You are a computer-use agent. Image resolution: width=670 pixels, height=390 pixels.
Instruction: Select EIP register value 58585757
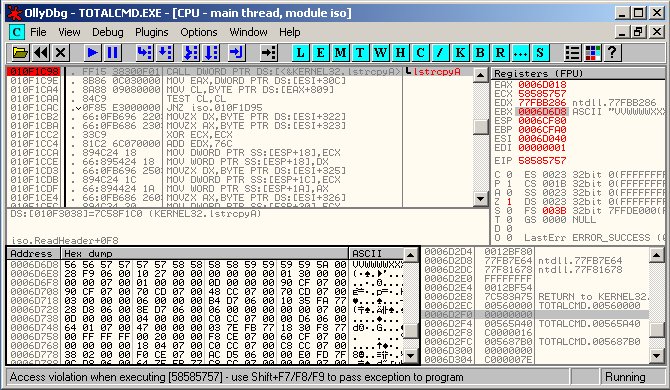(x=542, y=161)
